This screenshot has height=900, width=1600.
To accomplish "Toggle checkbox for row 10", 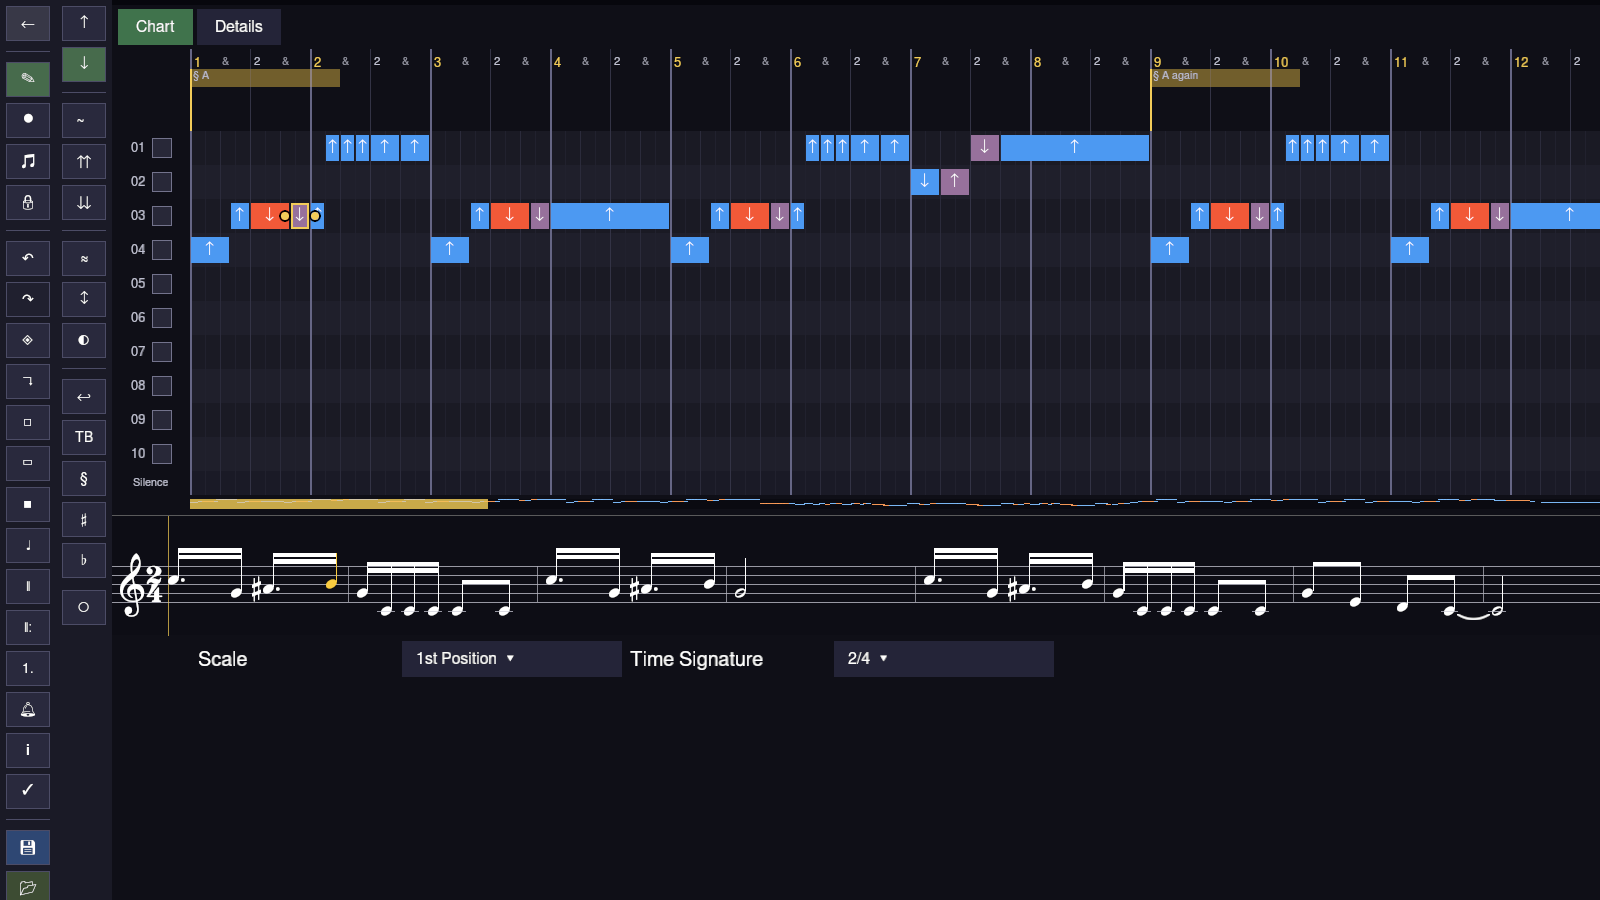I will (162, 454).
